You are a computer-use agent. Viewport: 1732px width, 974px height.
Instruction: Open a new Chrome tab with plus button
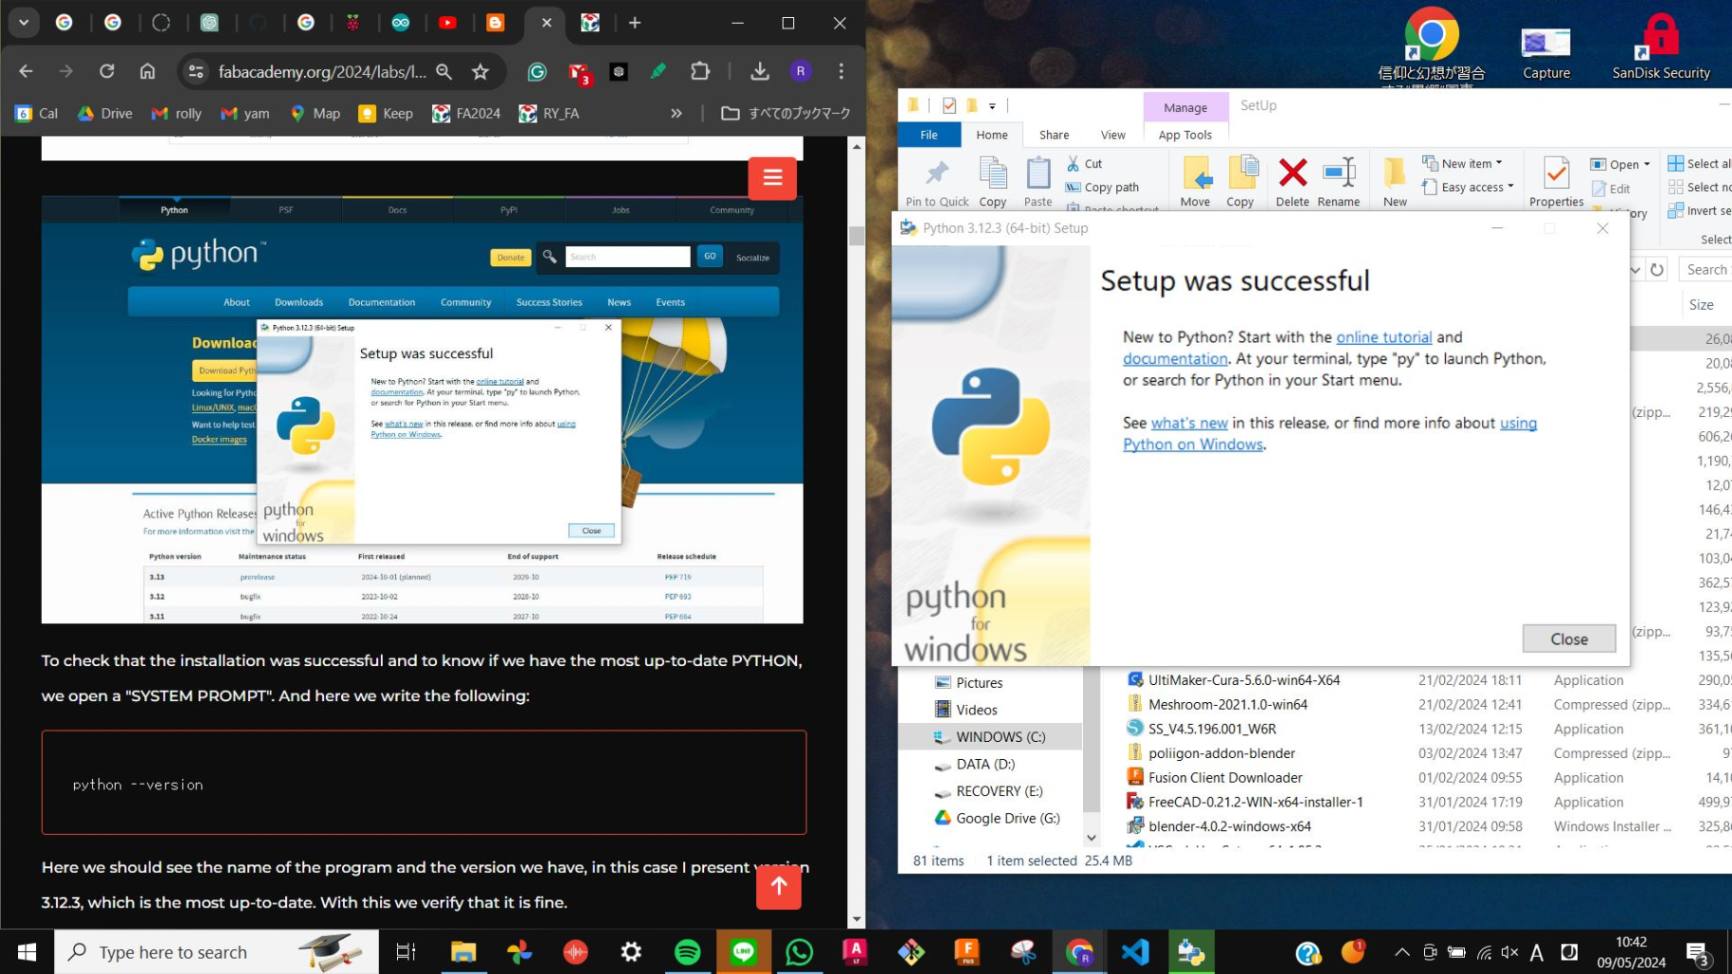(635, 22)
